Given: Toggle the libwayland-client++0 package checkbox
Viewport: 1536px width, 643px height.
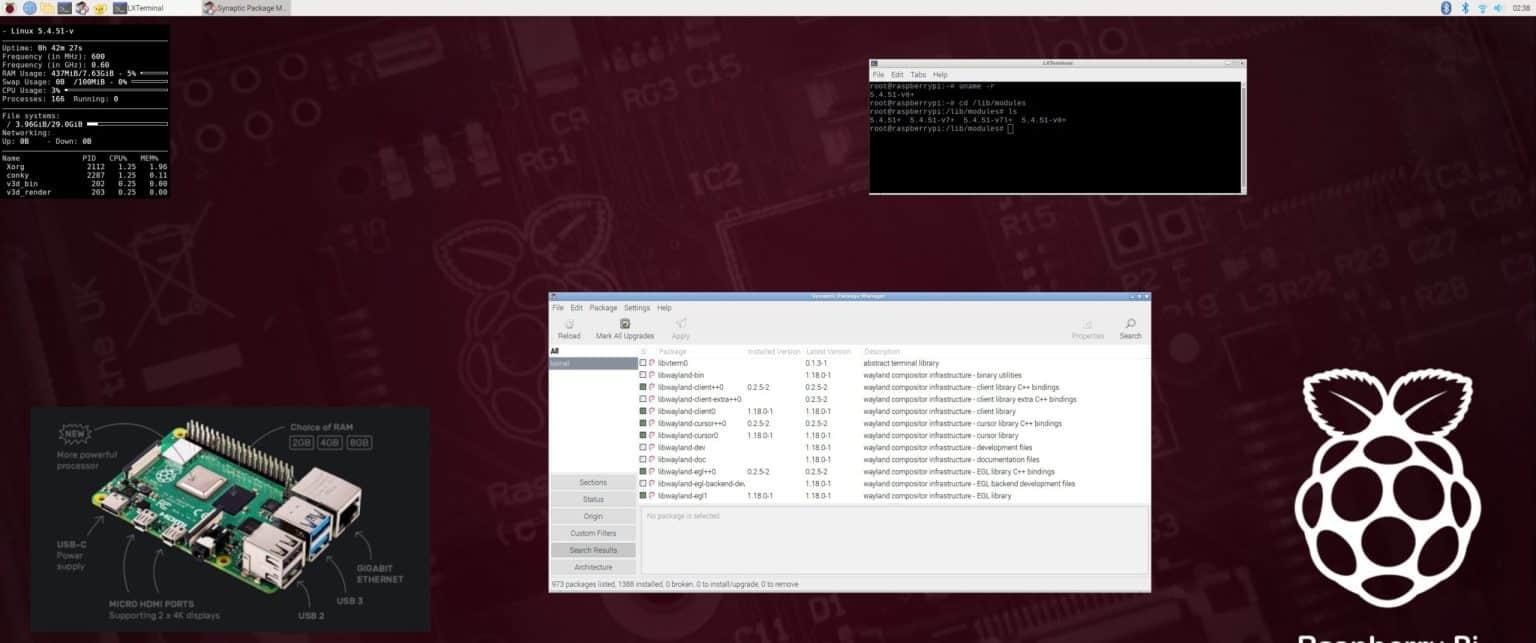Looking at the screenshot, I should (643, 387).
